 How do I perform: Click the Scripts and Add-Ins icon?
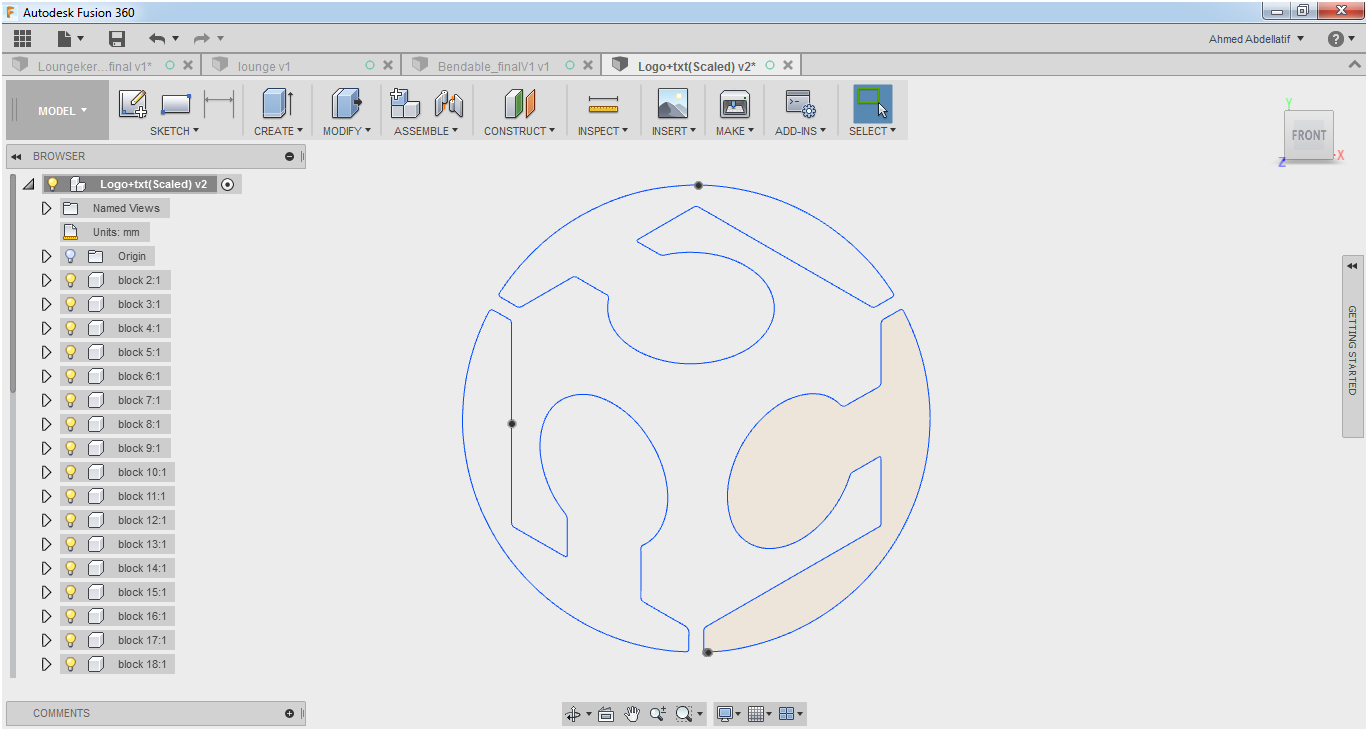800,104
